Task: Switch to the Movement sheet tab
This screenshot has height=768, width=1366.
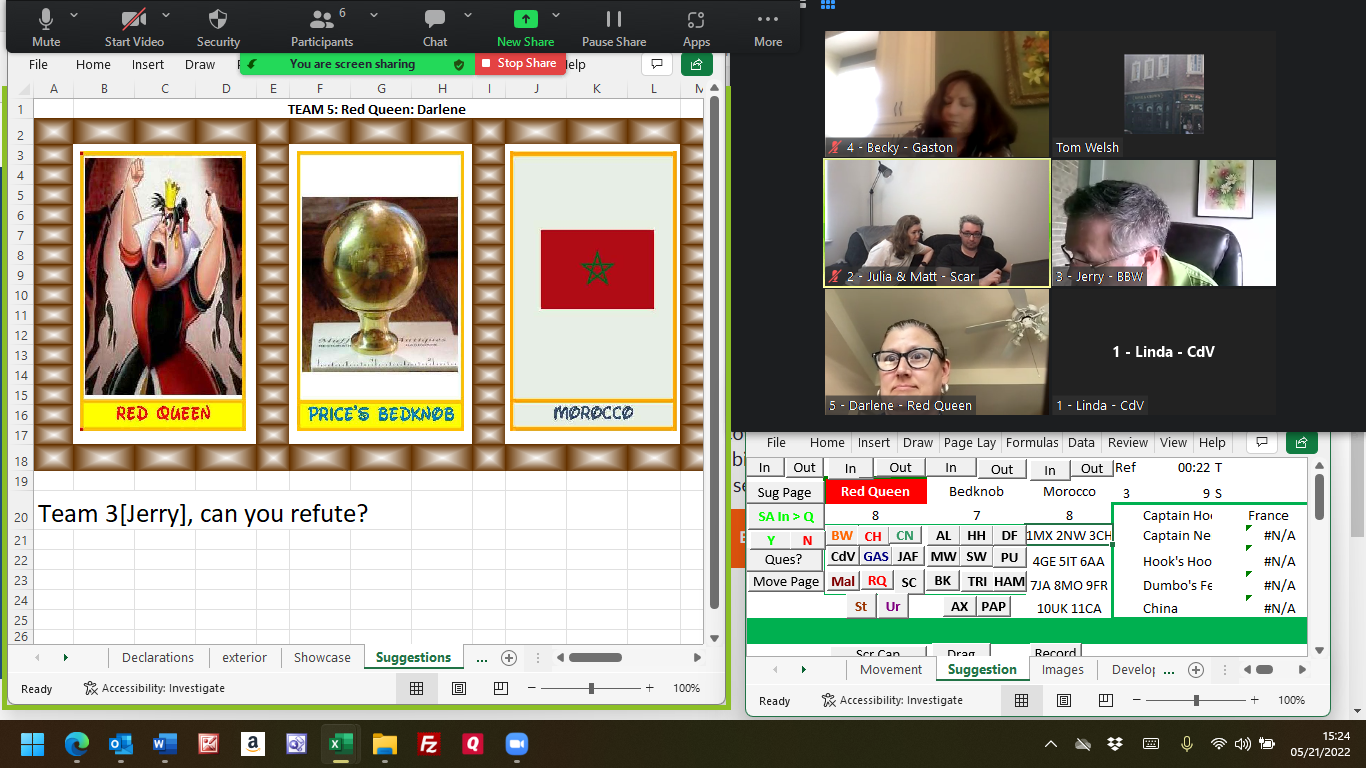Action: click(x=891, y=669)
